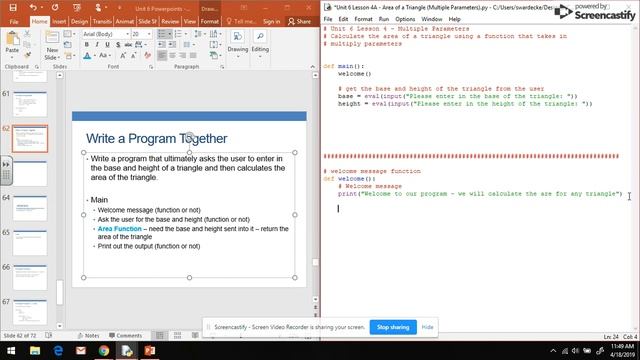The width and height of the screenshot is (640, 360).
Task: Clear all formatting icon
Action: [x=147, y=56]
